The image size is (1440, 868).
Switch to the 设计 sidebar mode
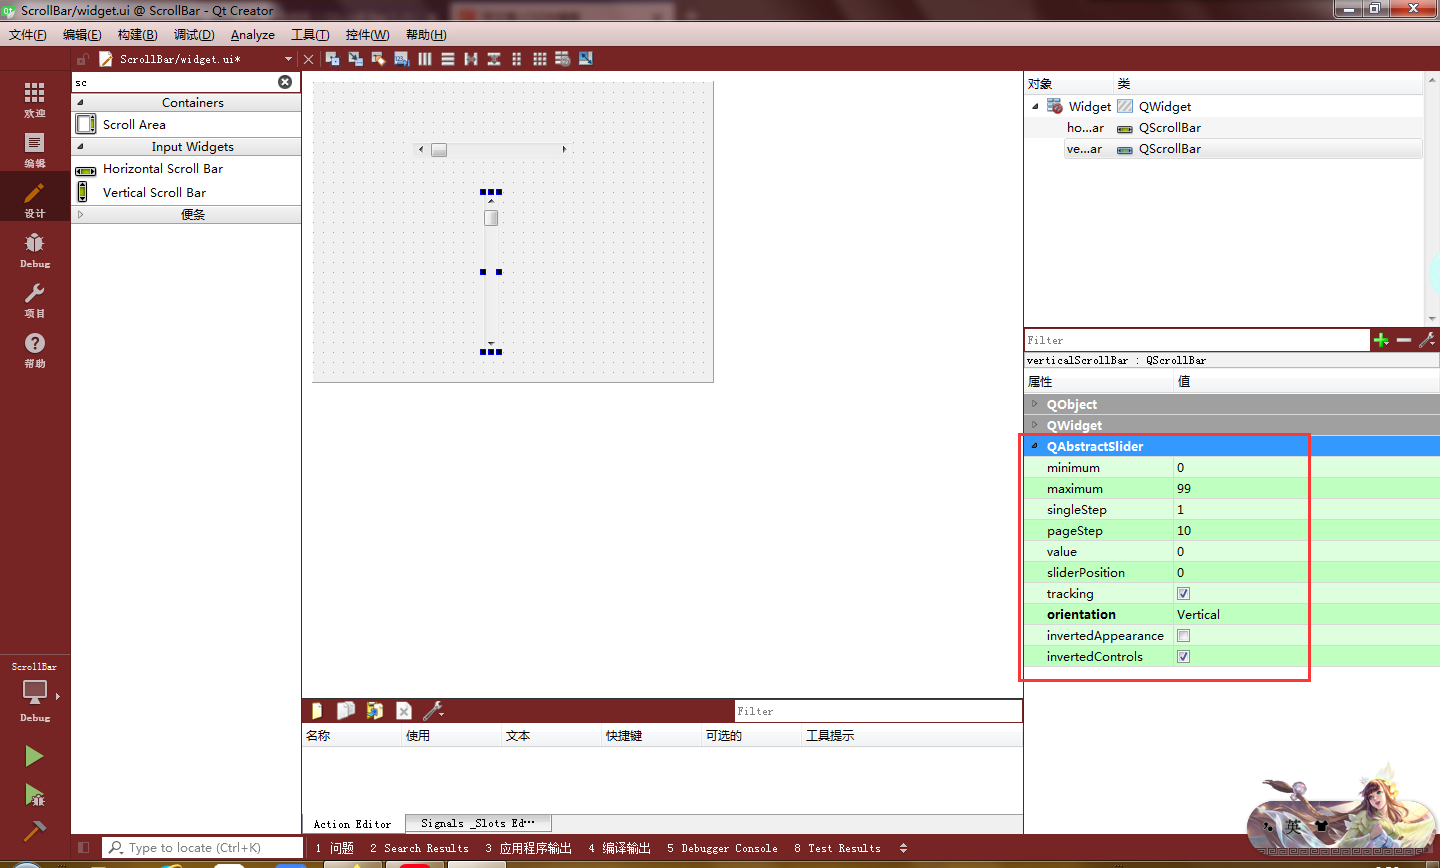pyautogui.click(x=34, y=196)
